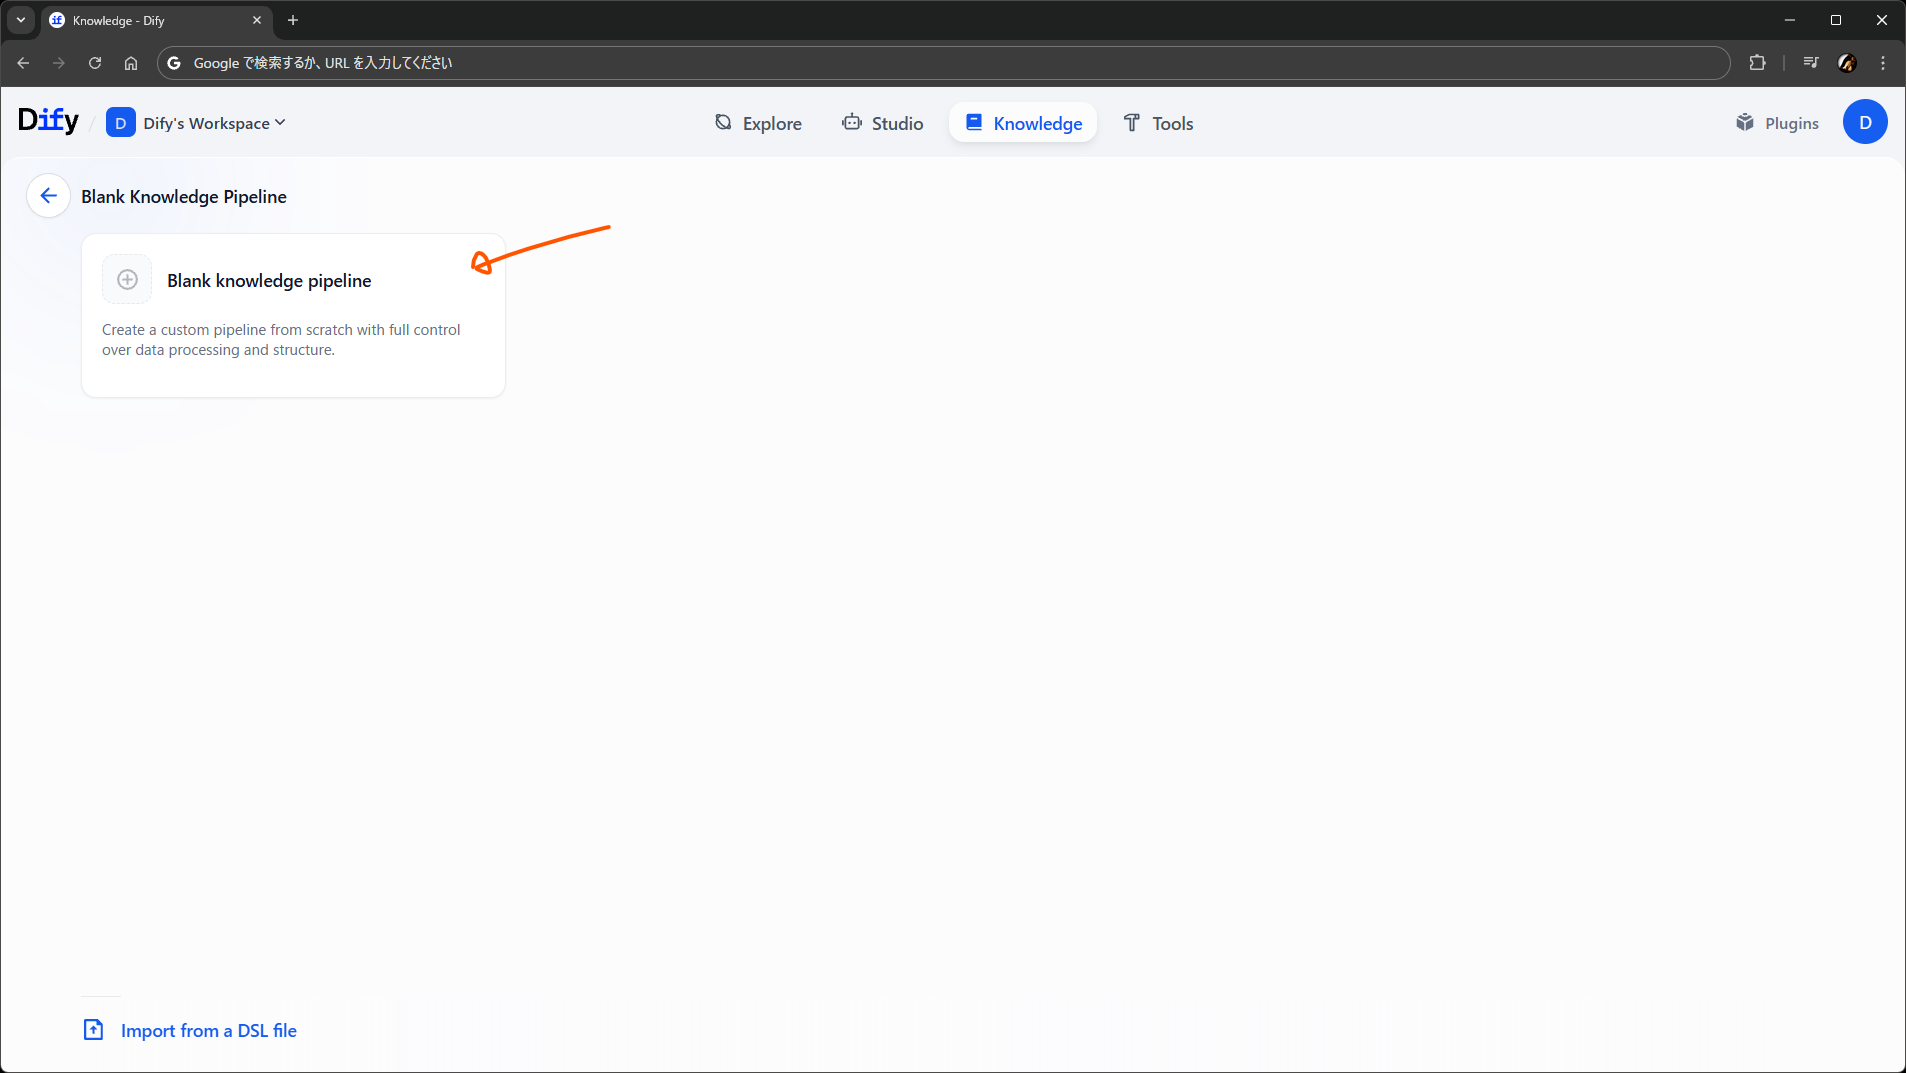Go to the Tools tab

tap(1158, 123)
